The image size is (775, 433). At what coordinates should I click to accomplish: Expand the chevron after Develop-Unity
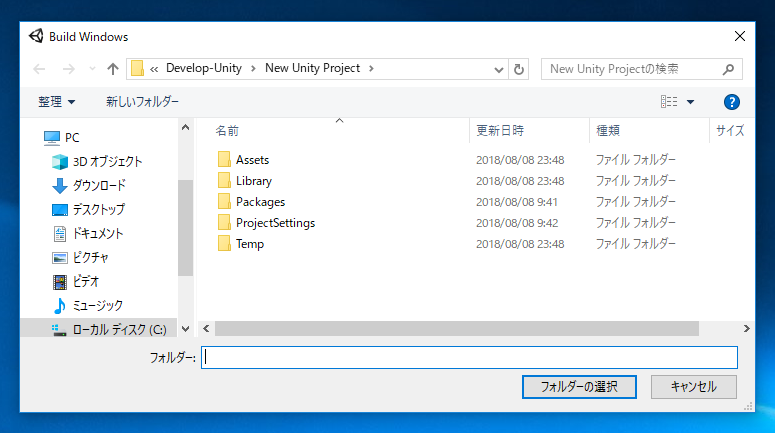253,69
